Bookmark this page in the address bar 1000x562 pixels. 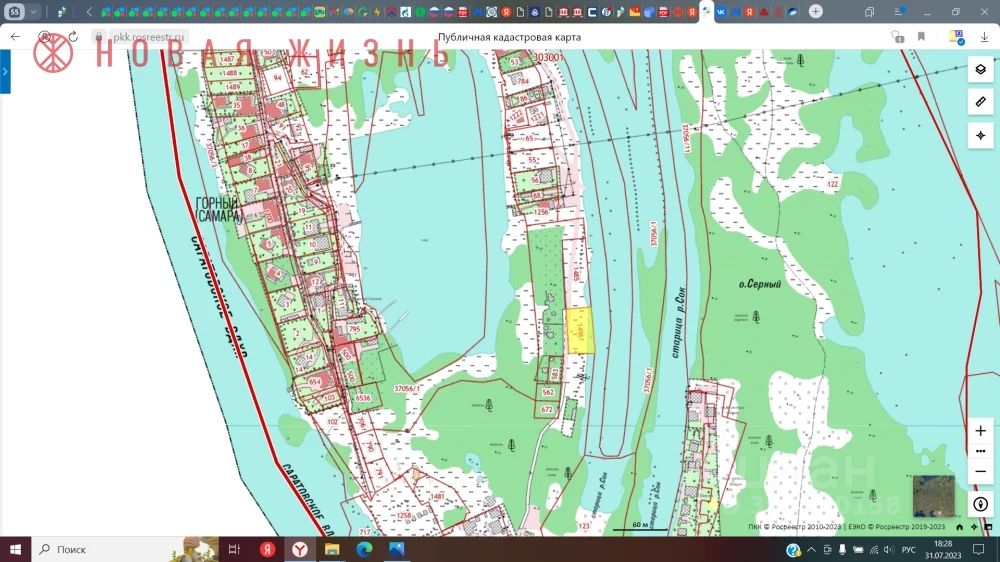[x=922, y=37]
